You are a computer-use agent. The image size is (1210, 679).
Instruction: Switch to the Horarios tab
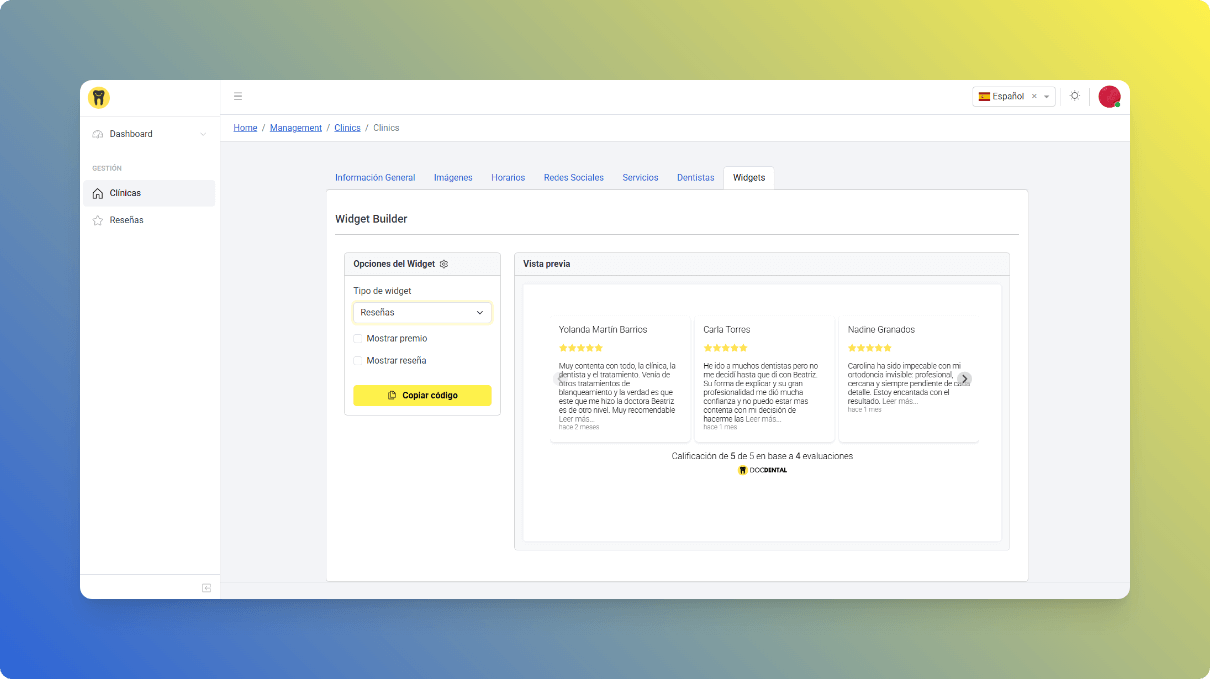508,178
